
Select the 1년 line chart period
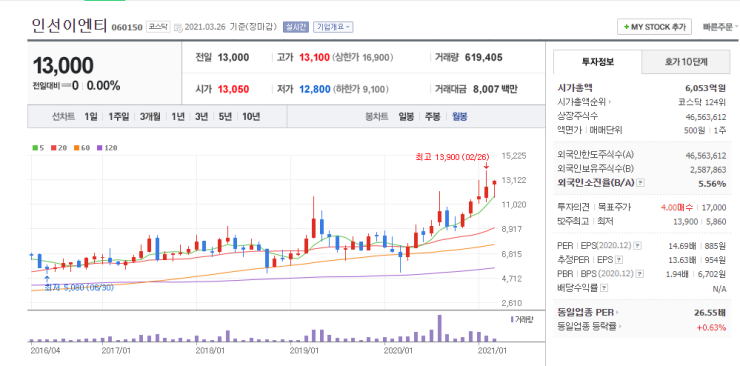point(178,116)
